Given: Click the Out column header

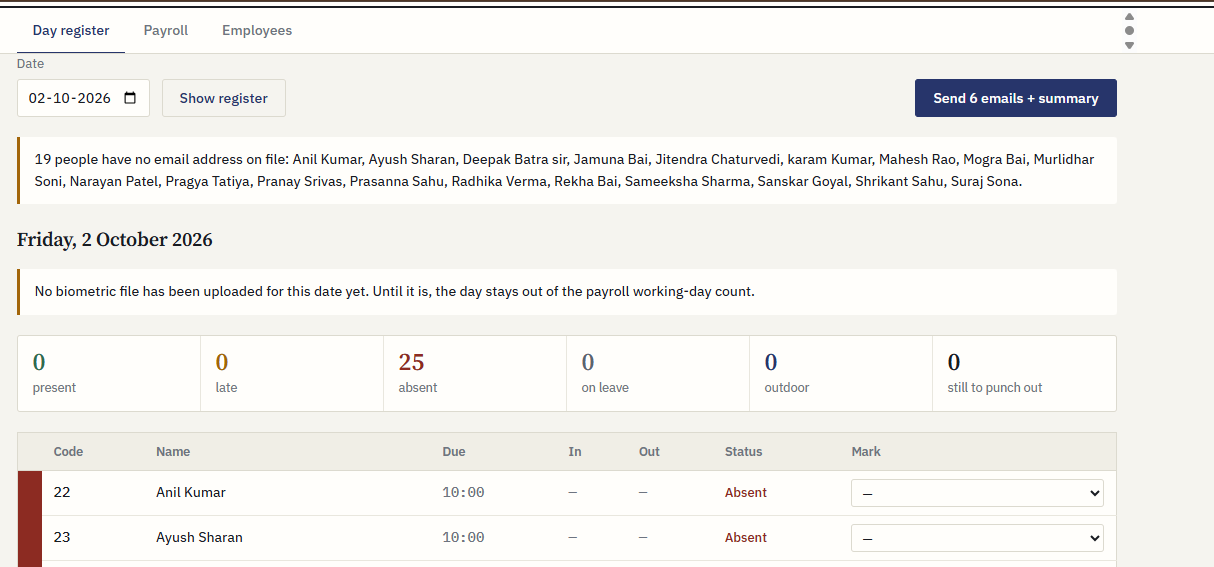Looking at the screenshot, I should pyautogui.click(x=649, y=452).
